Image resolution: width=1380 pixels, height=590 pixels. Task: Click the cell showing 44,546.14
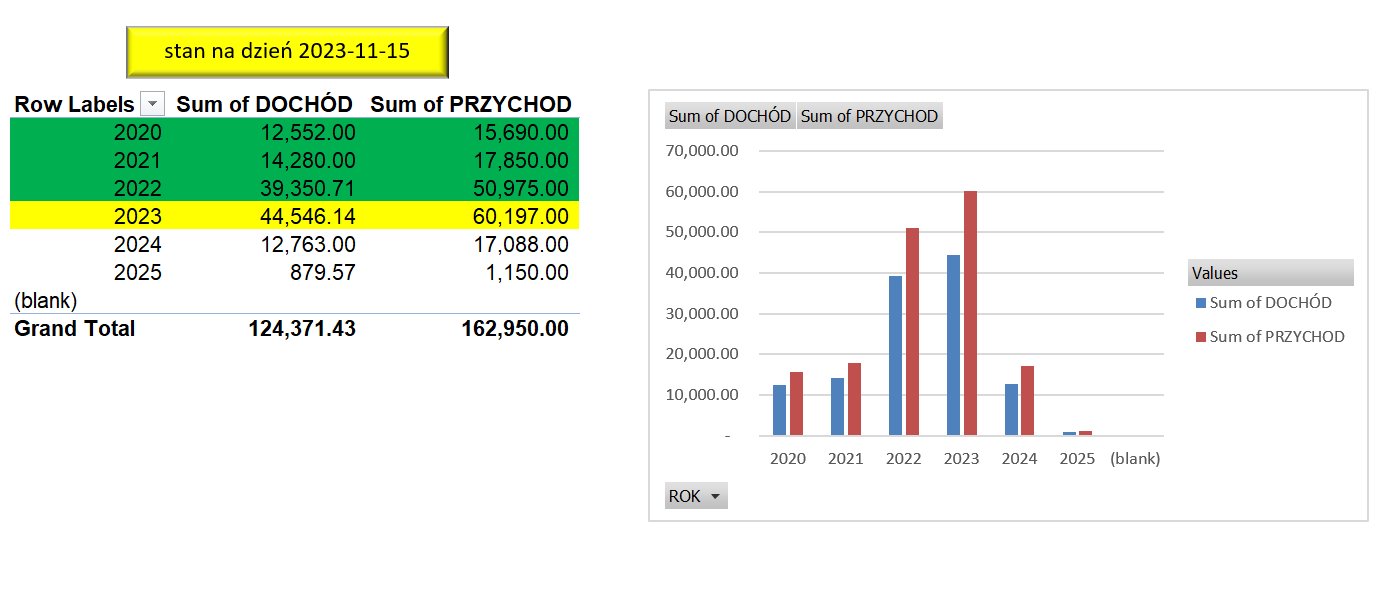(302, 216)
